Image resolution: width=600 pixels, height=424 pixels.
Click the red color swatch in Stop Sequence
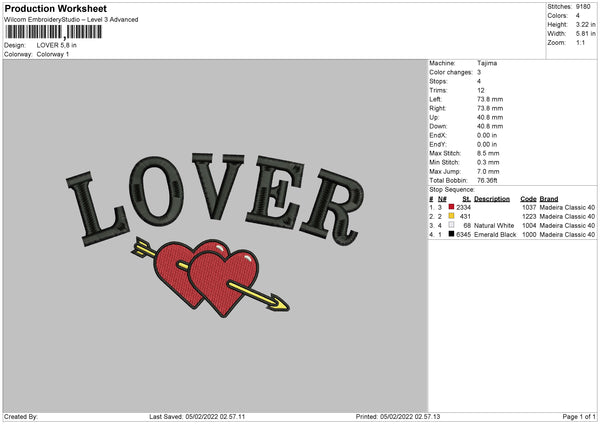(451, 207)
